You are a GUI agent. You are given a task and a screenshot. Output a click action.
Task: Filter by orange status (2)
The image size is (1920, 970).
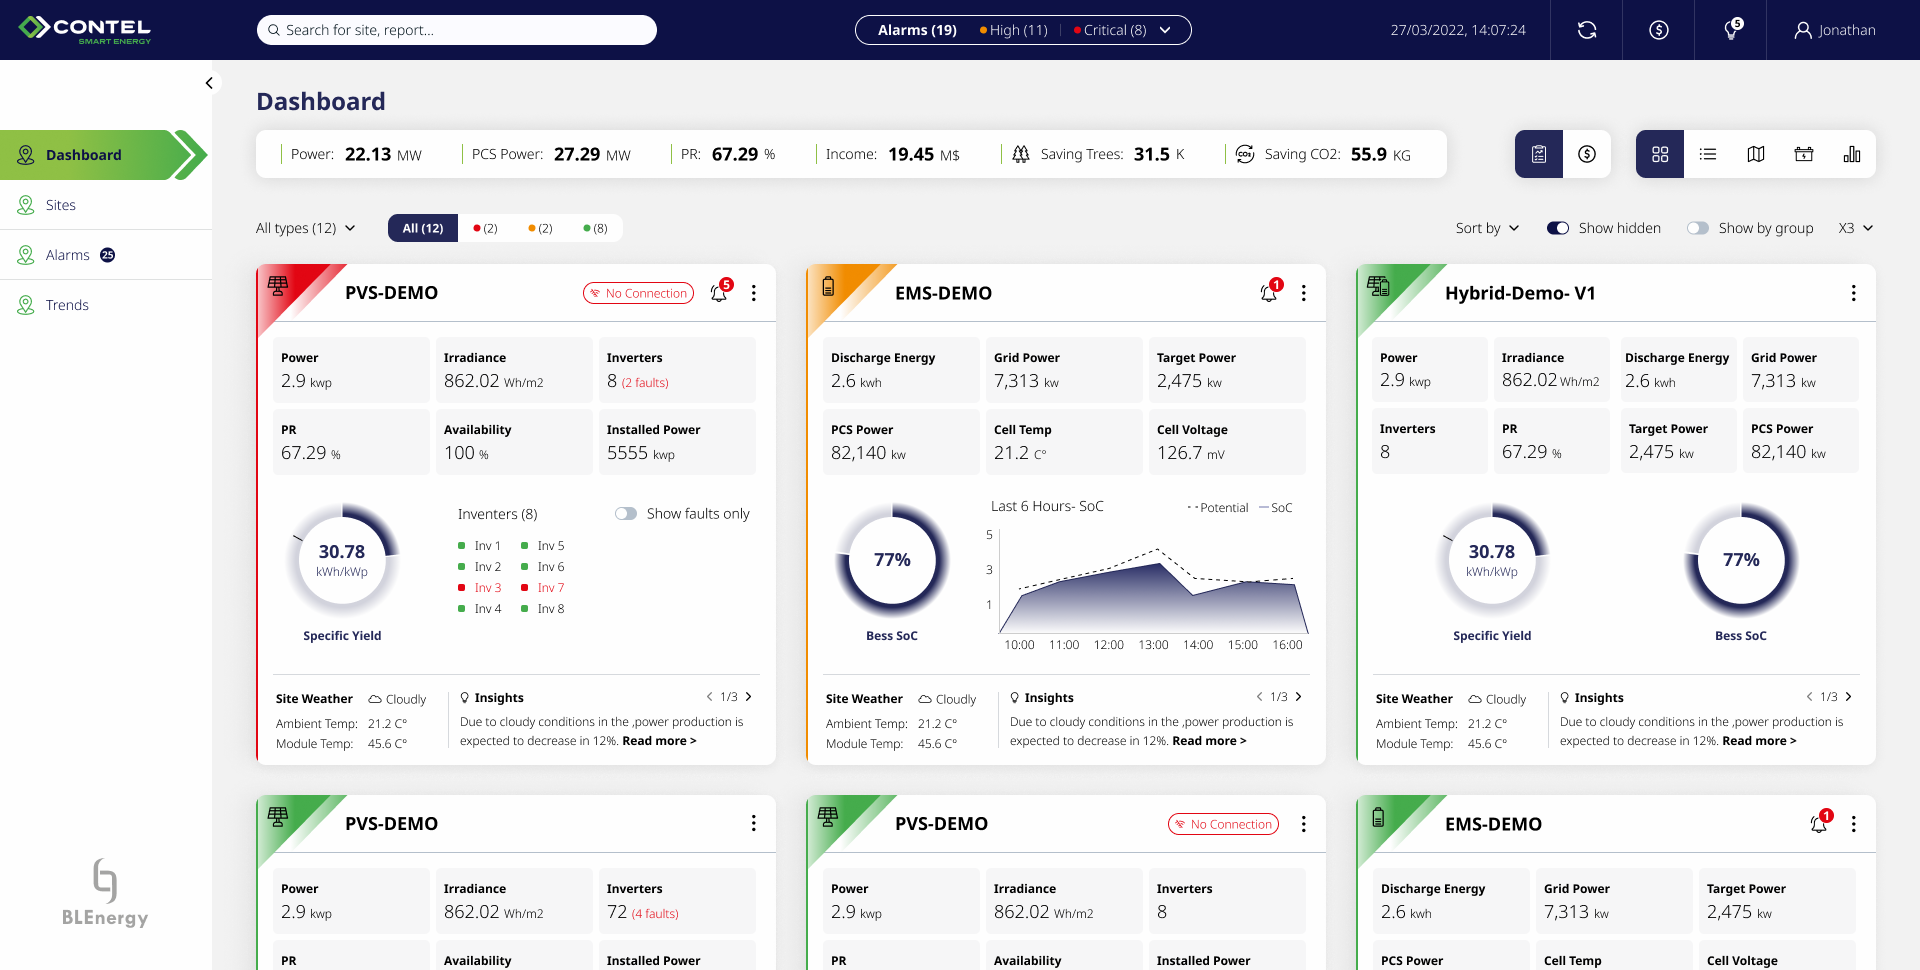tap(540, 228)
